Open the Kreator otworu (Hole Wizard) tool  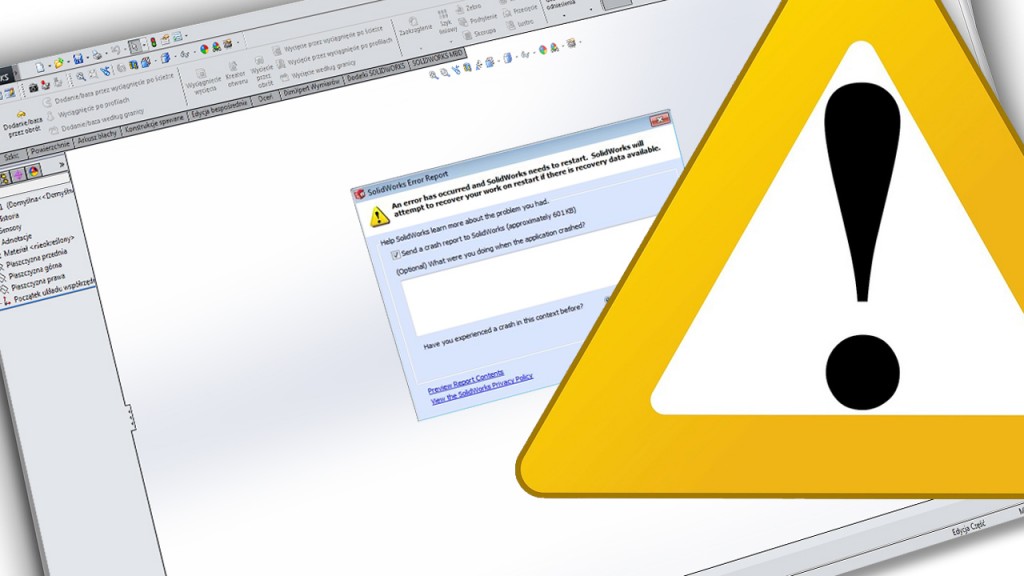click(233, 68)
